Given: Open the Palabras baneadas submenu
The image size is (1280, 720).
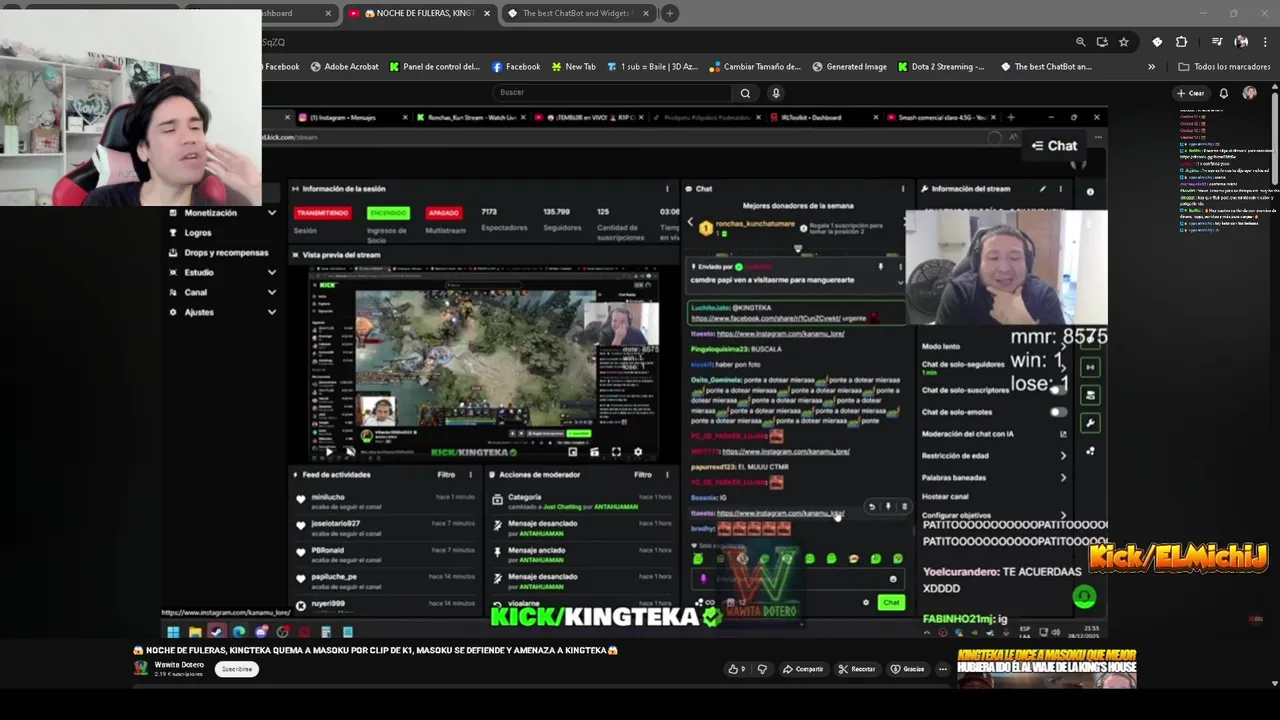Looking at the screenshot, I should click(x=994, y=478).
